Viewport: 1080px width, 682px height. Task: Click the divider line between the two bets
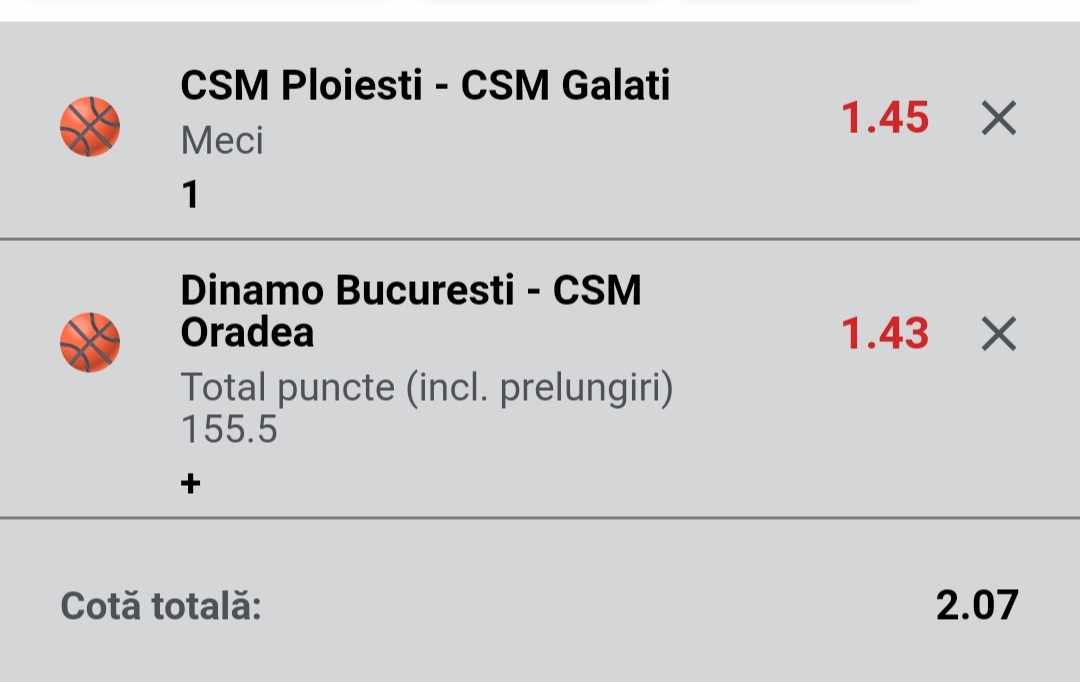540,240
